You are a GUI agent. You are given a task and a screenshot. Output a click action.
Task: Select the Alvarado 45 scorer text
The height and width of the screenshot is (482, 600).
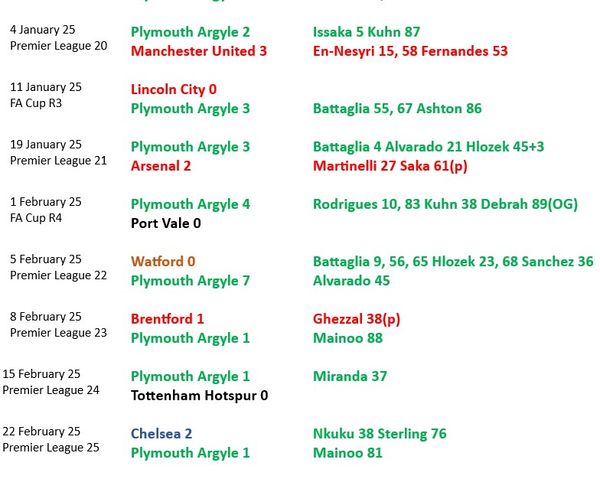coord(351,280)
